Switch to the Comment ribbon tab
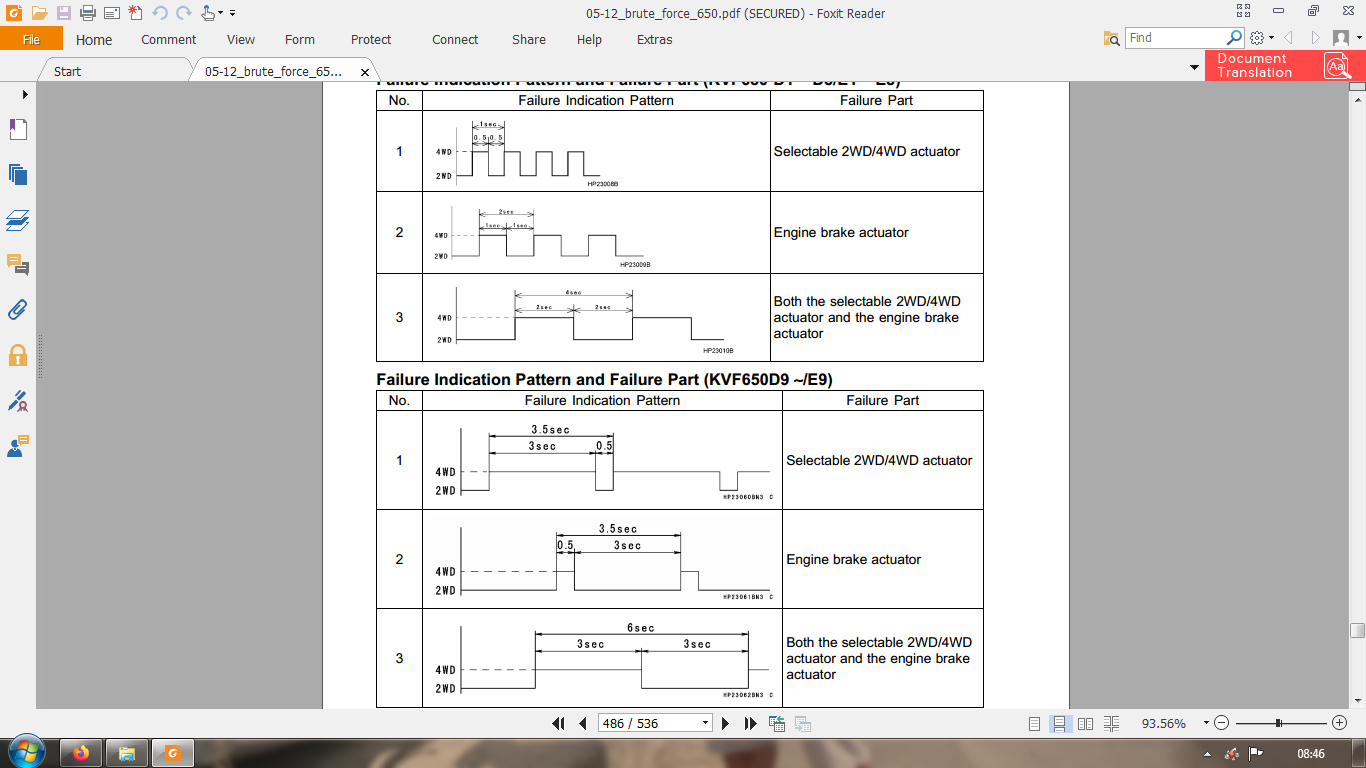 coord(168,40)
